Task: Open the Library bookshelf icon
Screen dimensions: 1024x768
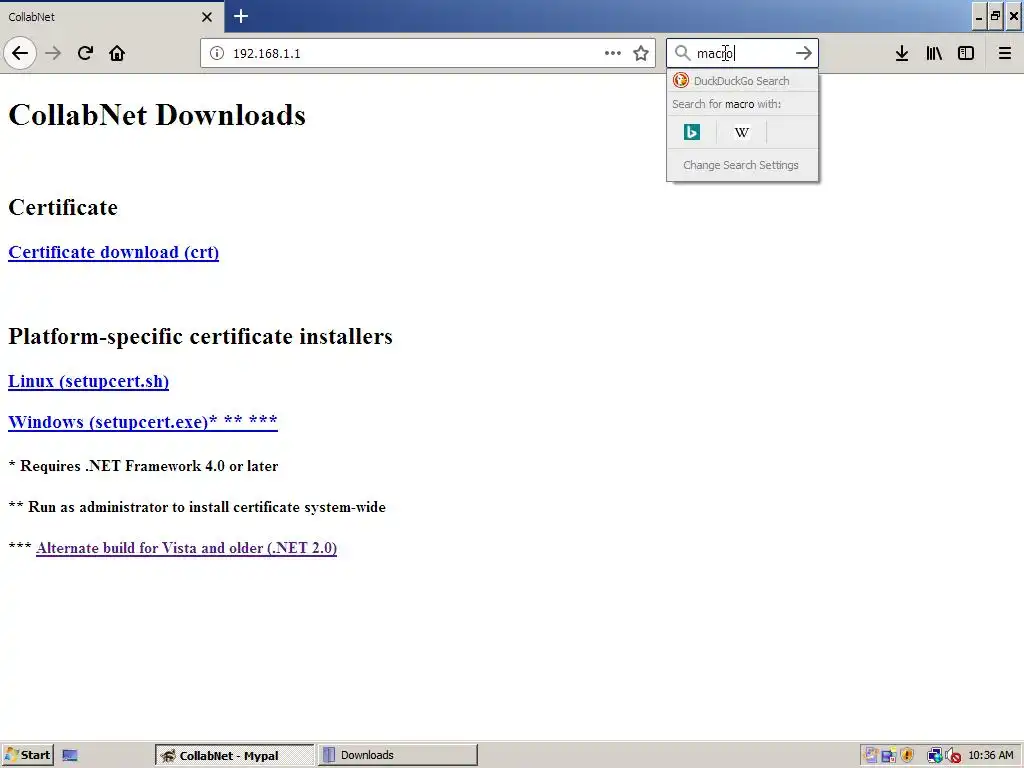Action: click(934, 53)
